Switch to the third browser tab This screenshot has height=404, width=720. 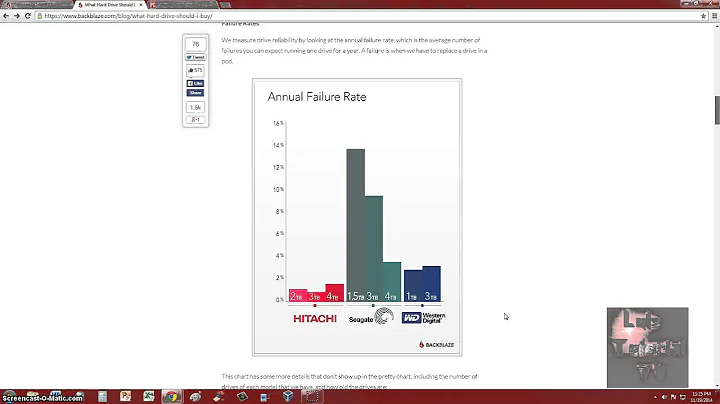pos(183,5)
